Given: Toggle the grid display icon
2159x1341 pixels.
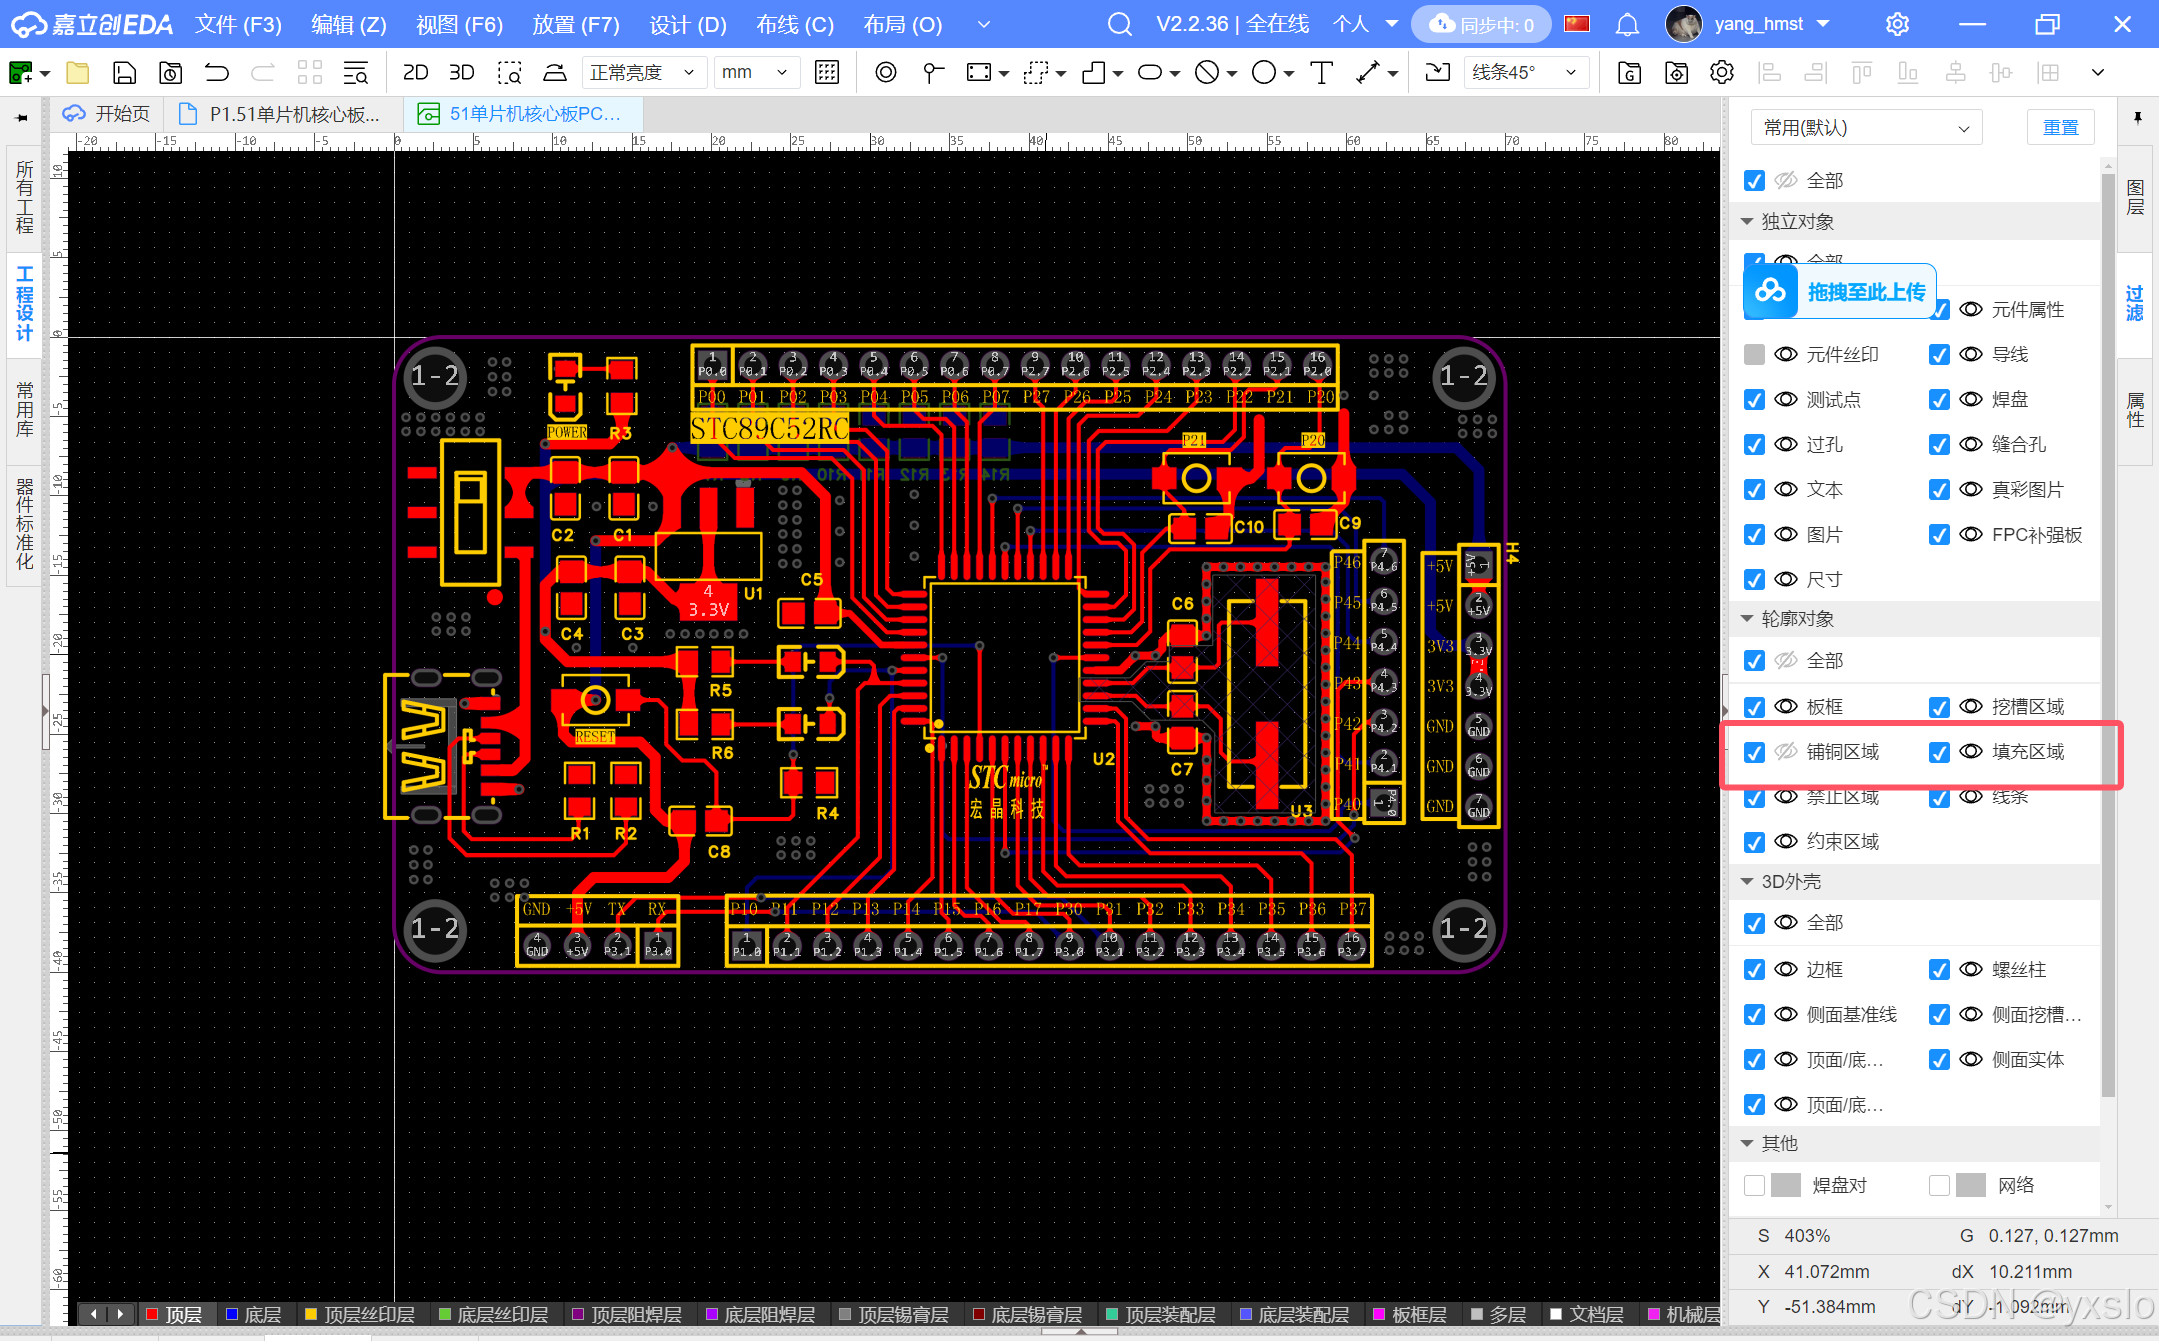Looking at the screenshot, I should coord(826,73).
